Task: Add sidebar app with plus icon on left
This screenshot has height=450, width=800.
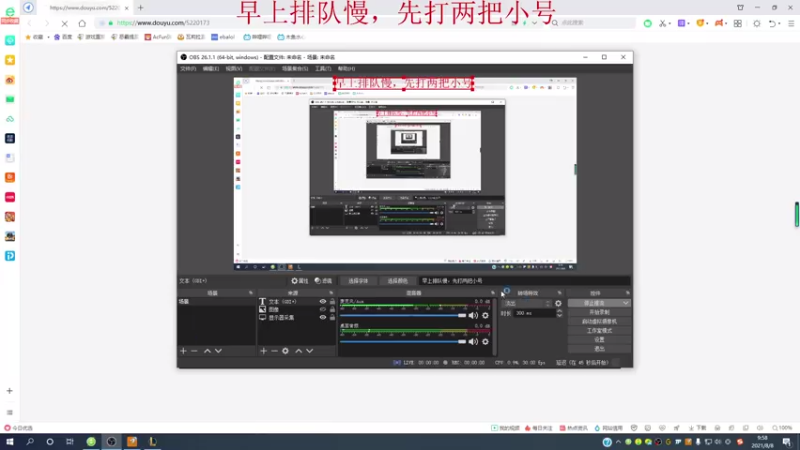Action: point(10,391)
